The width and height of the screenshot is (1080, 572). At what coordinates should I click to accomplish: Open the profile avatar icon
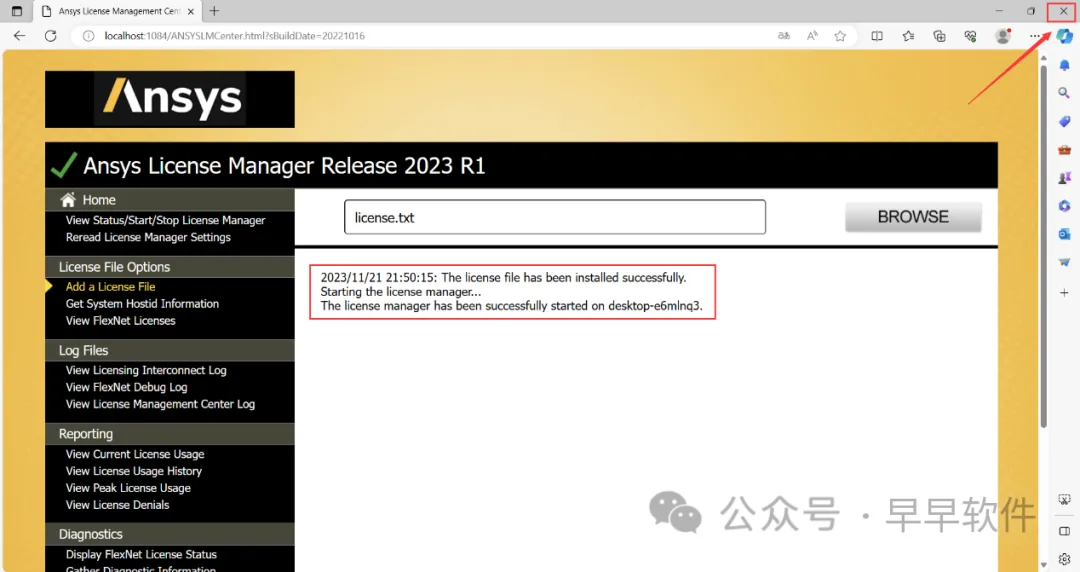click(x=1003, y=36)
